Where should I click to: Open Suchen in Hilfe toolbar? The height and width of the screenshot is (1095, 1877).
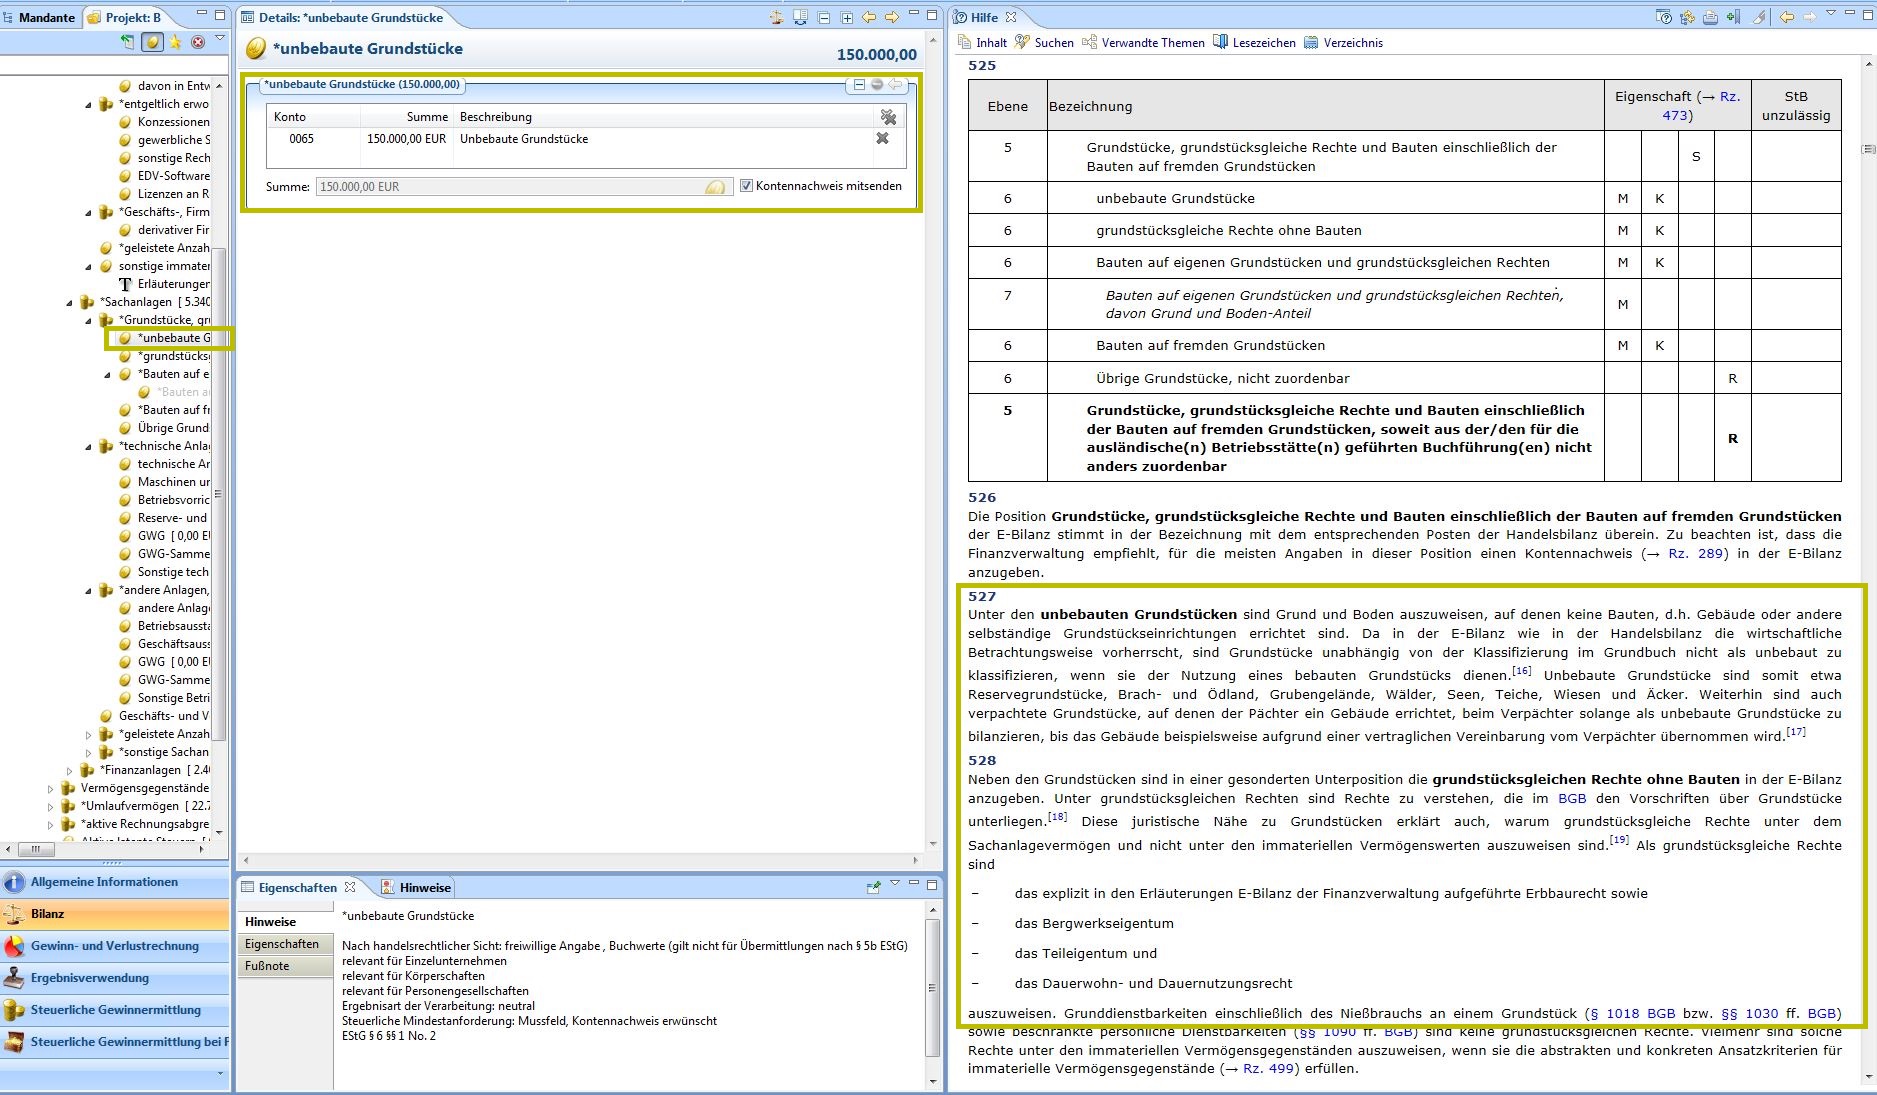1044,43
